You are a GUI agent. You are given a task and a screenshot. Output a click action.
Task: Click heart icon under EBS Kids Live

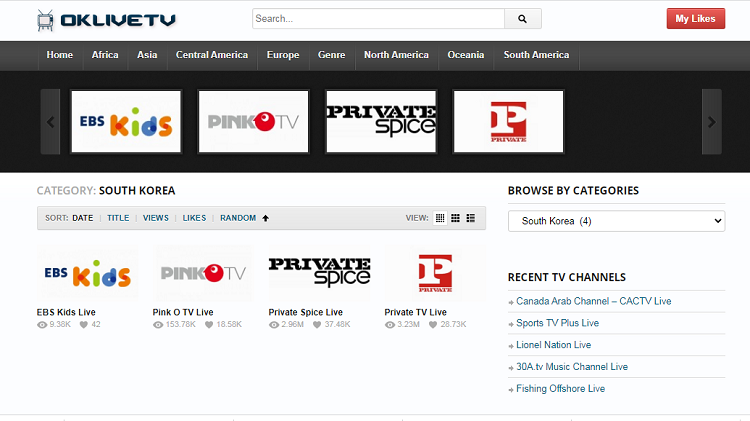tap(84, 325)
